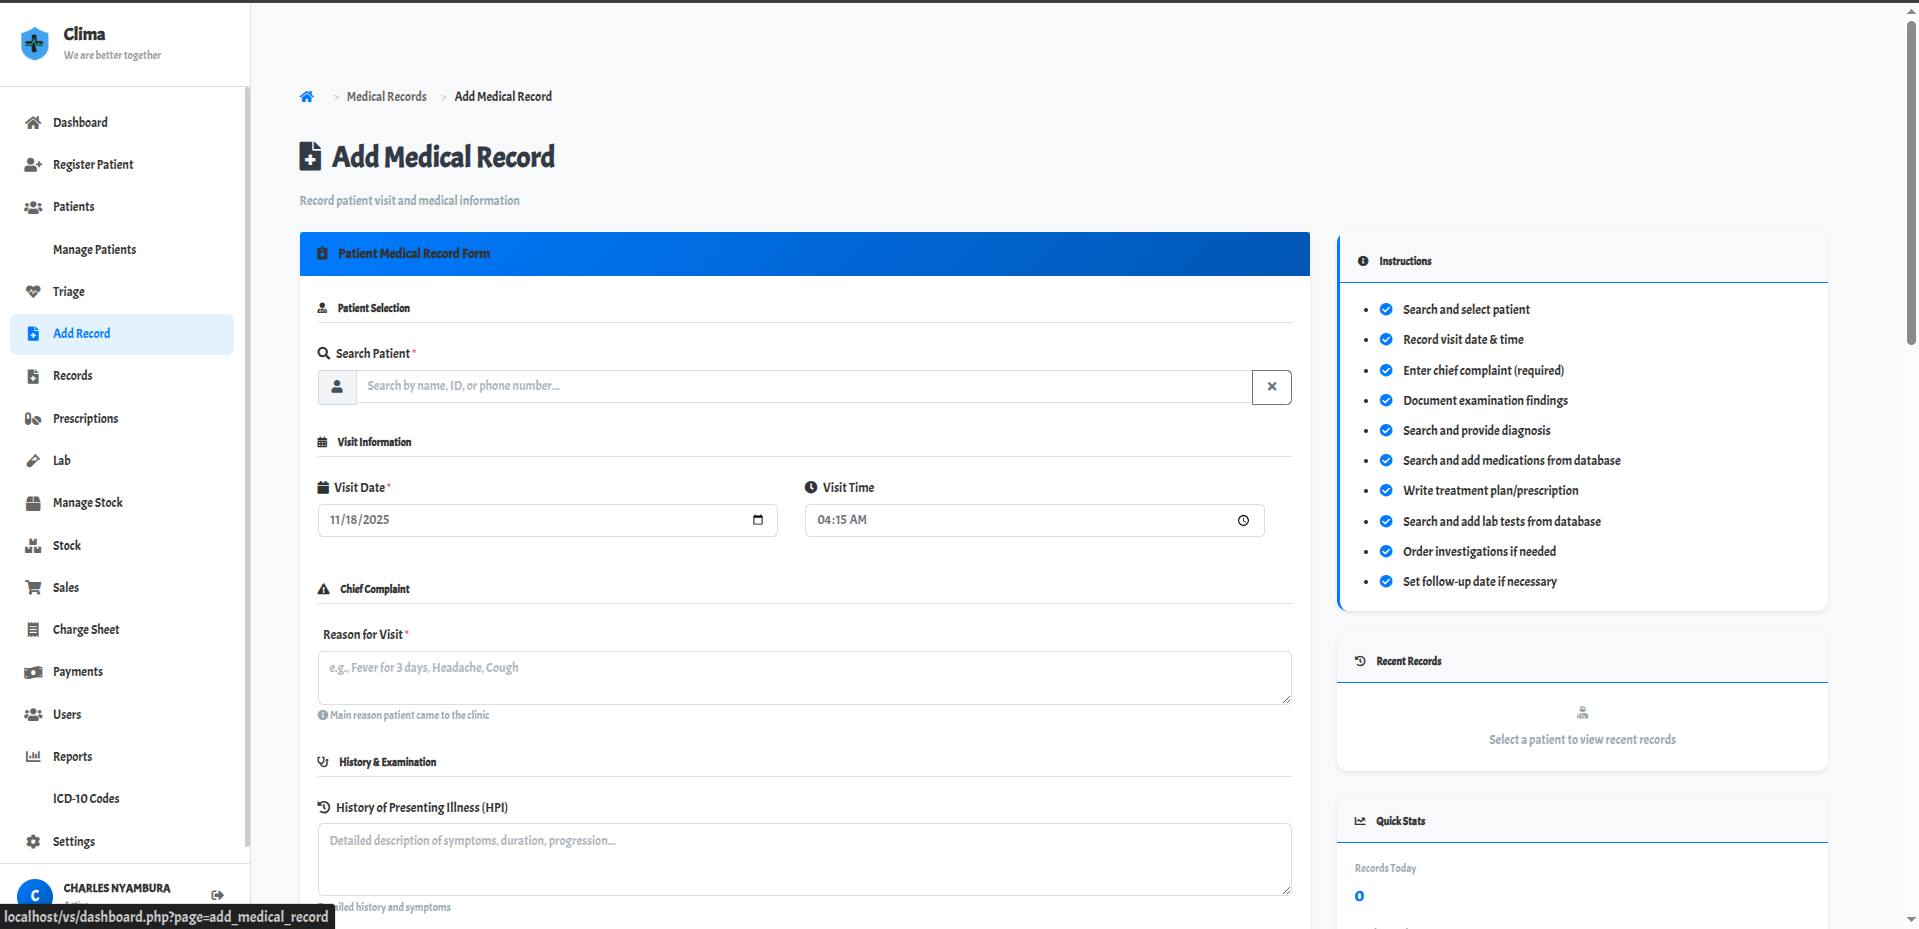Open the Visit Time clock picker
Viewport: 1919px width, 929px height.
1243,520
